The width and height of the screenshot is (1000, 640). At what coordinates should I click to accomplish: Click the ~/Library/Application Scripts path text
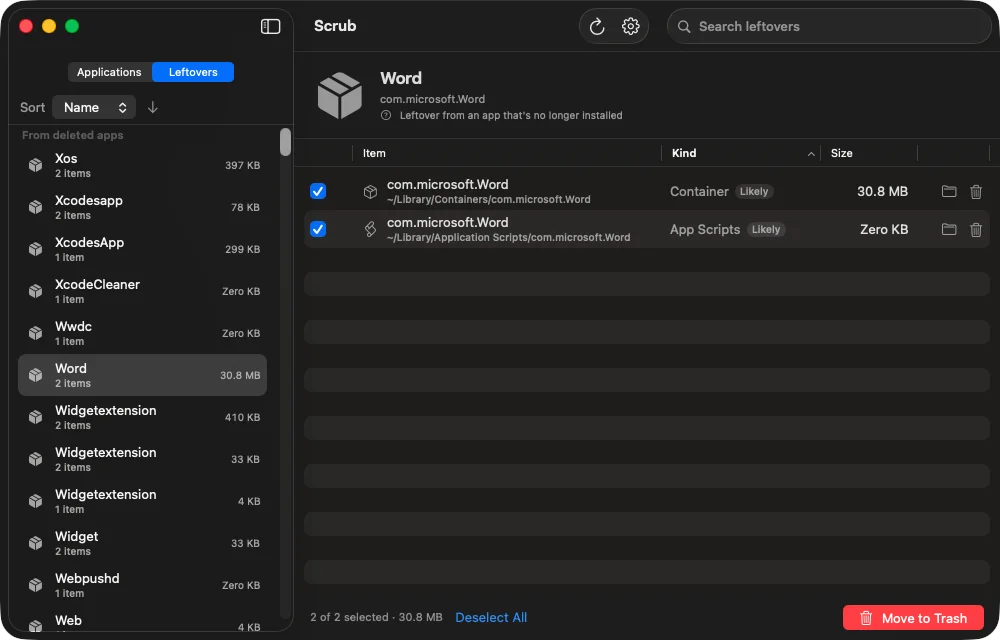point(508,238)
